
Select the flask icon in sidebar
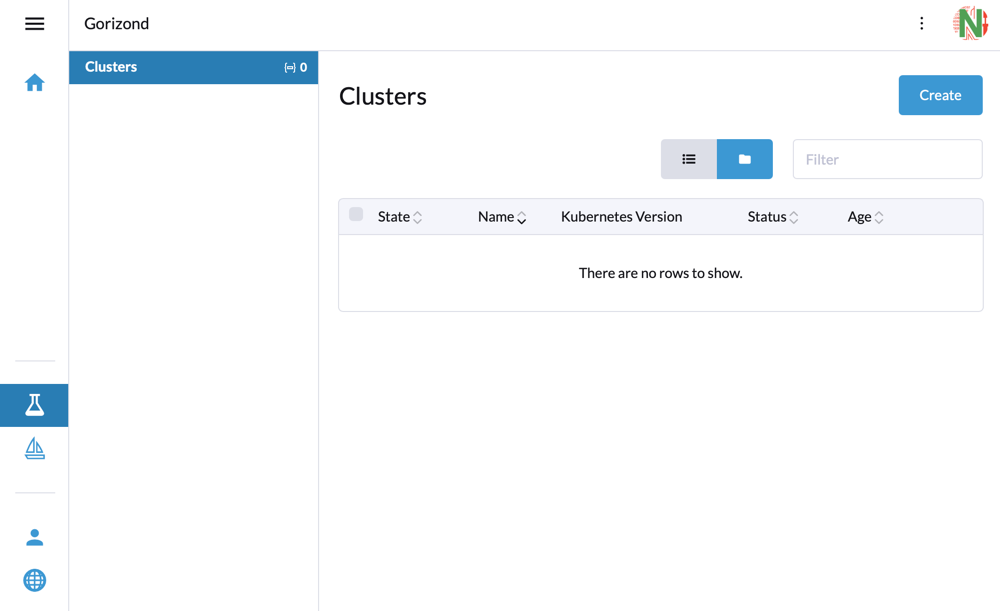click(x=34, y=405)
